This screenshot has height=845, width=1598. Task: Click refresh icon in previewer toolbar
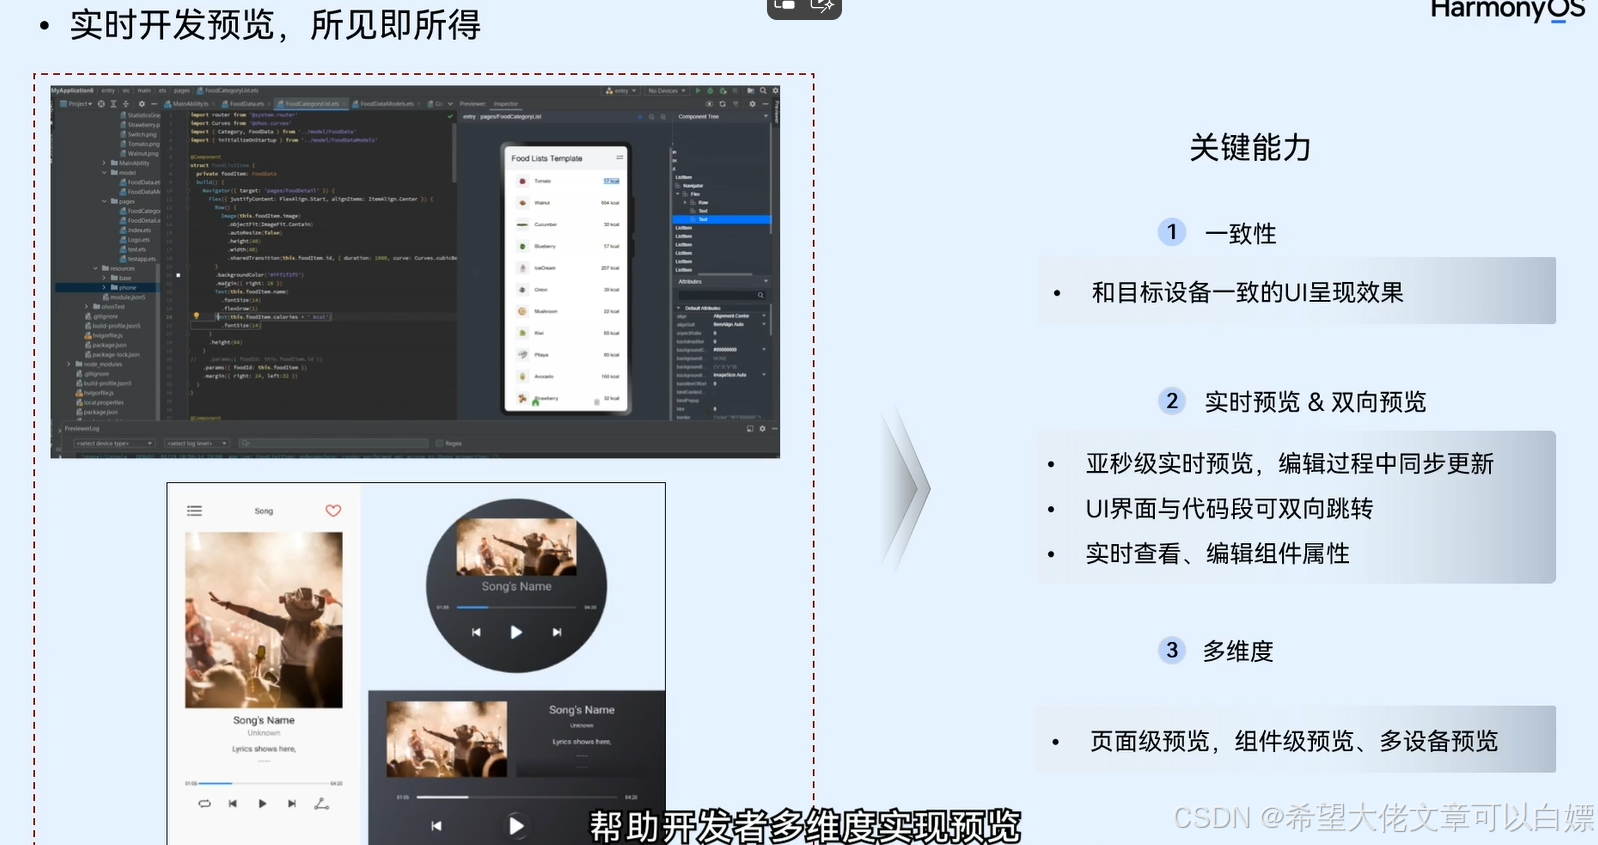[x=722, y=104]
